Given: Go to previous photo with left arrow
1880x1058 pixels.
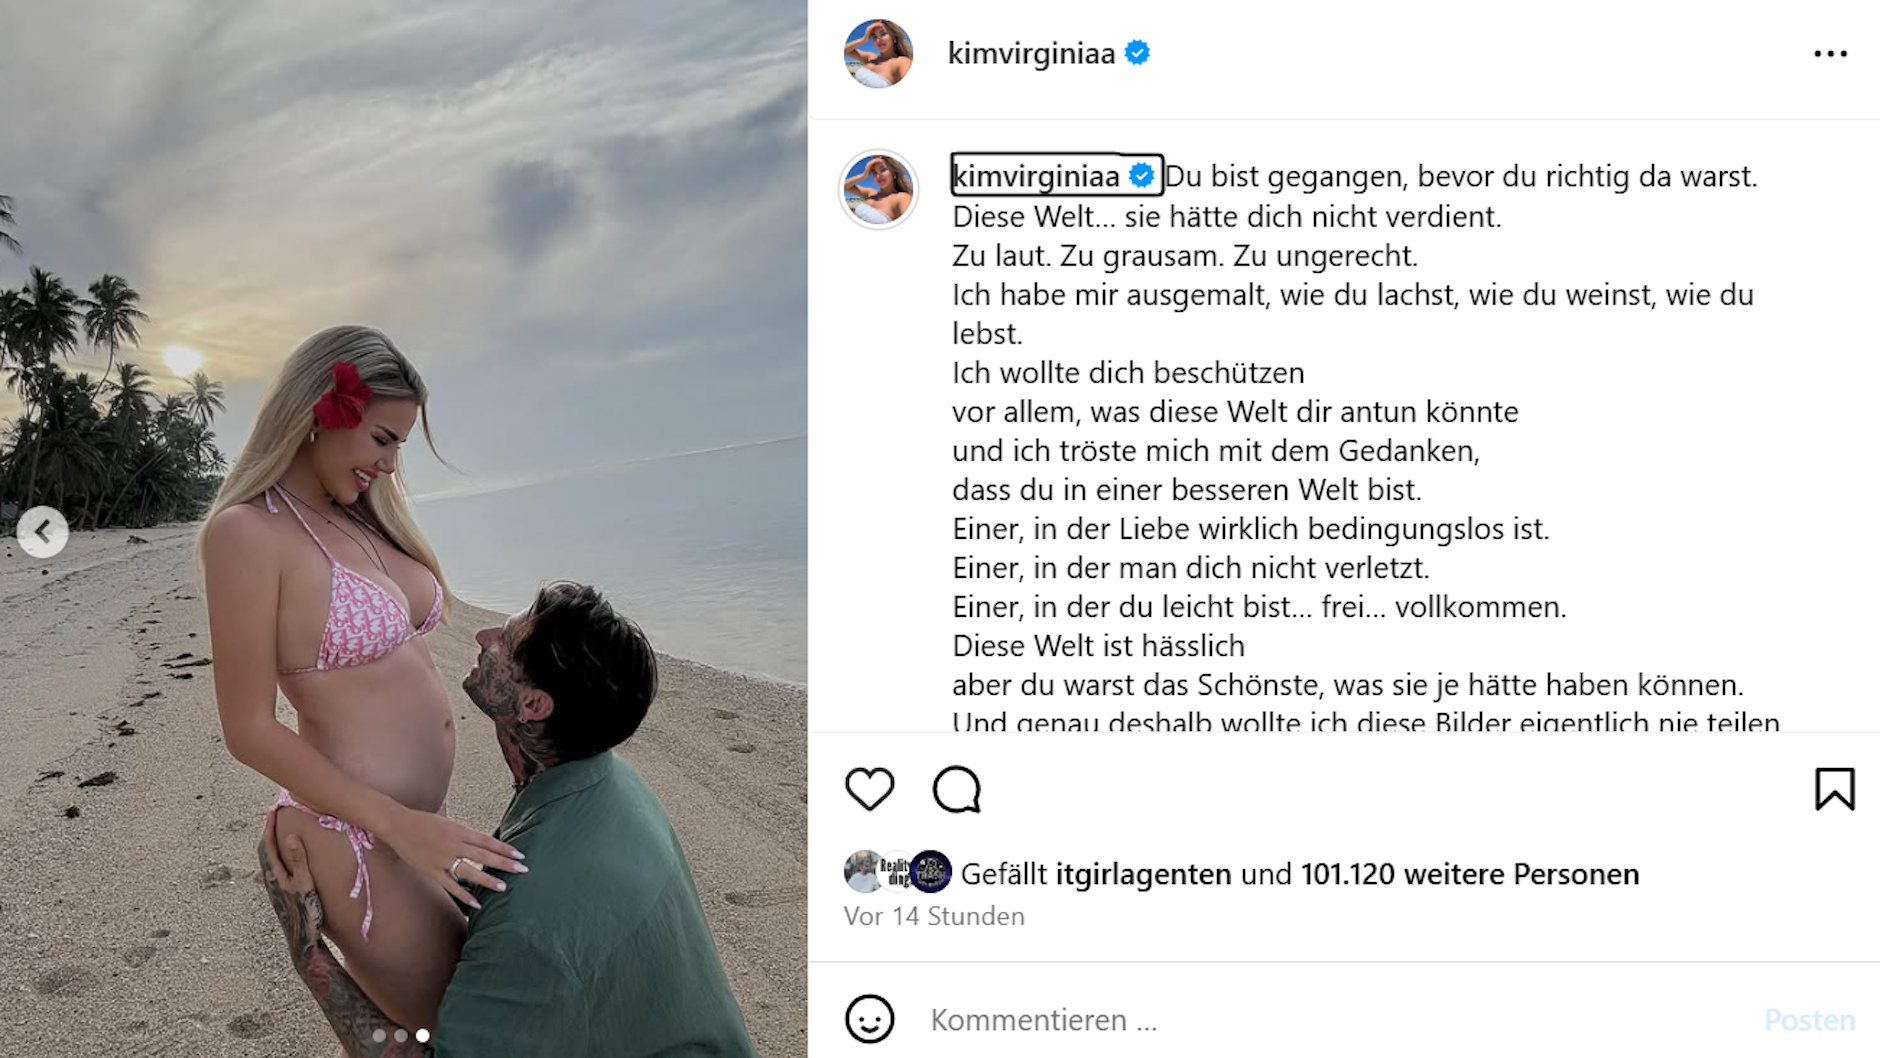Looking at the screenshot, I should point(43,531).
